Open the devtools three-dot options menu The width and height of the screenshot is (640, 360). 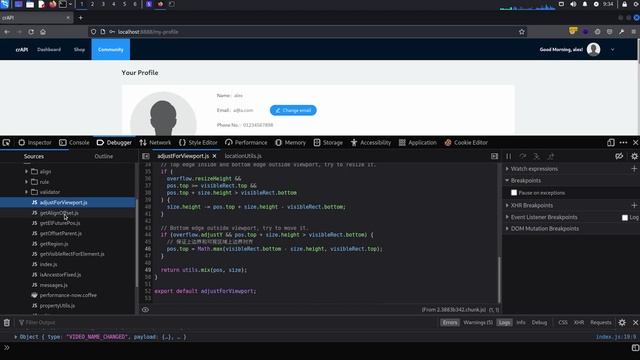click(623, 142)
